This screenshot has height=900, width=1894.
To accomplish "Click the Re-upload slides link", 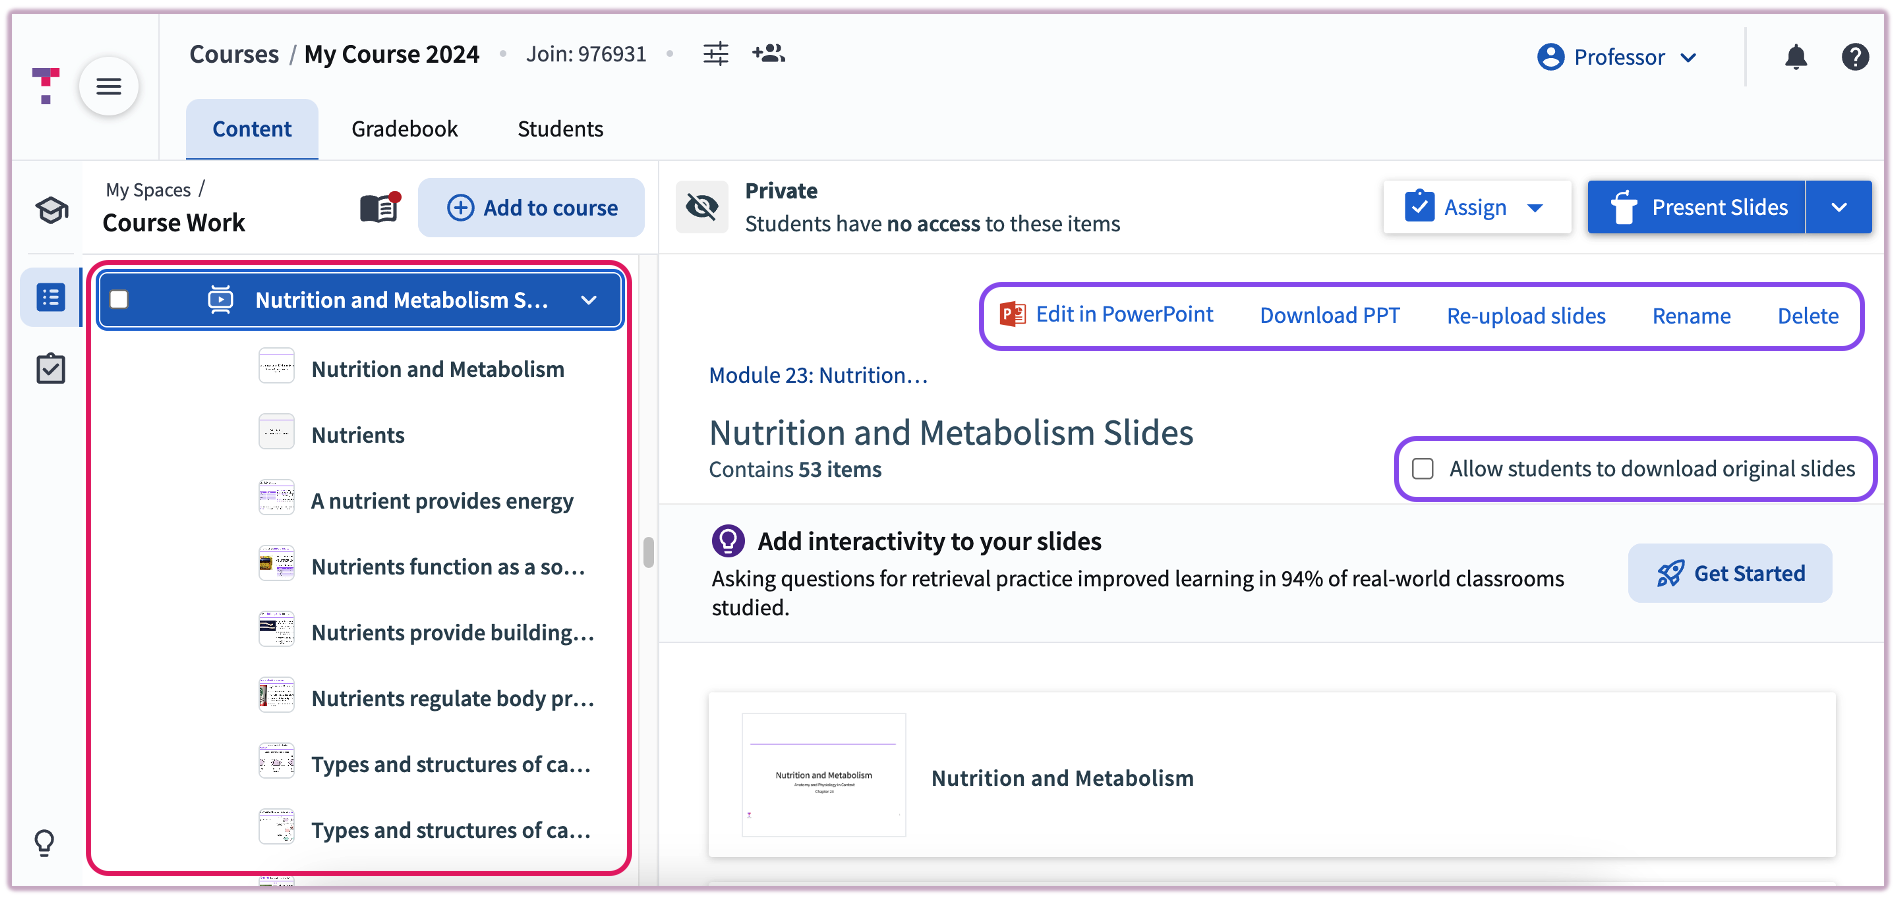I will point(1525,316).
